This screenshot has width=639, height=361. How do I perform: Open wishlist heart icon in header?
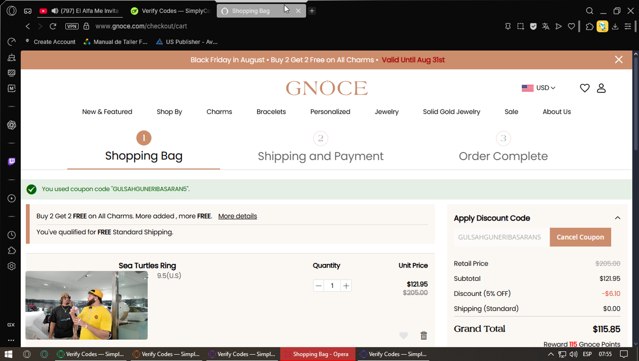pos(584,88)
